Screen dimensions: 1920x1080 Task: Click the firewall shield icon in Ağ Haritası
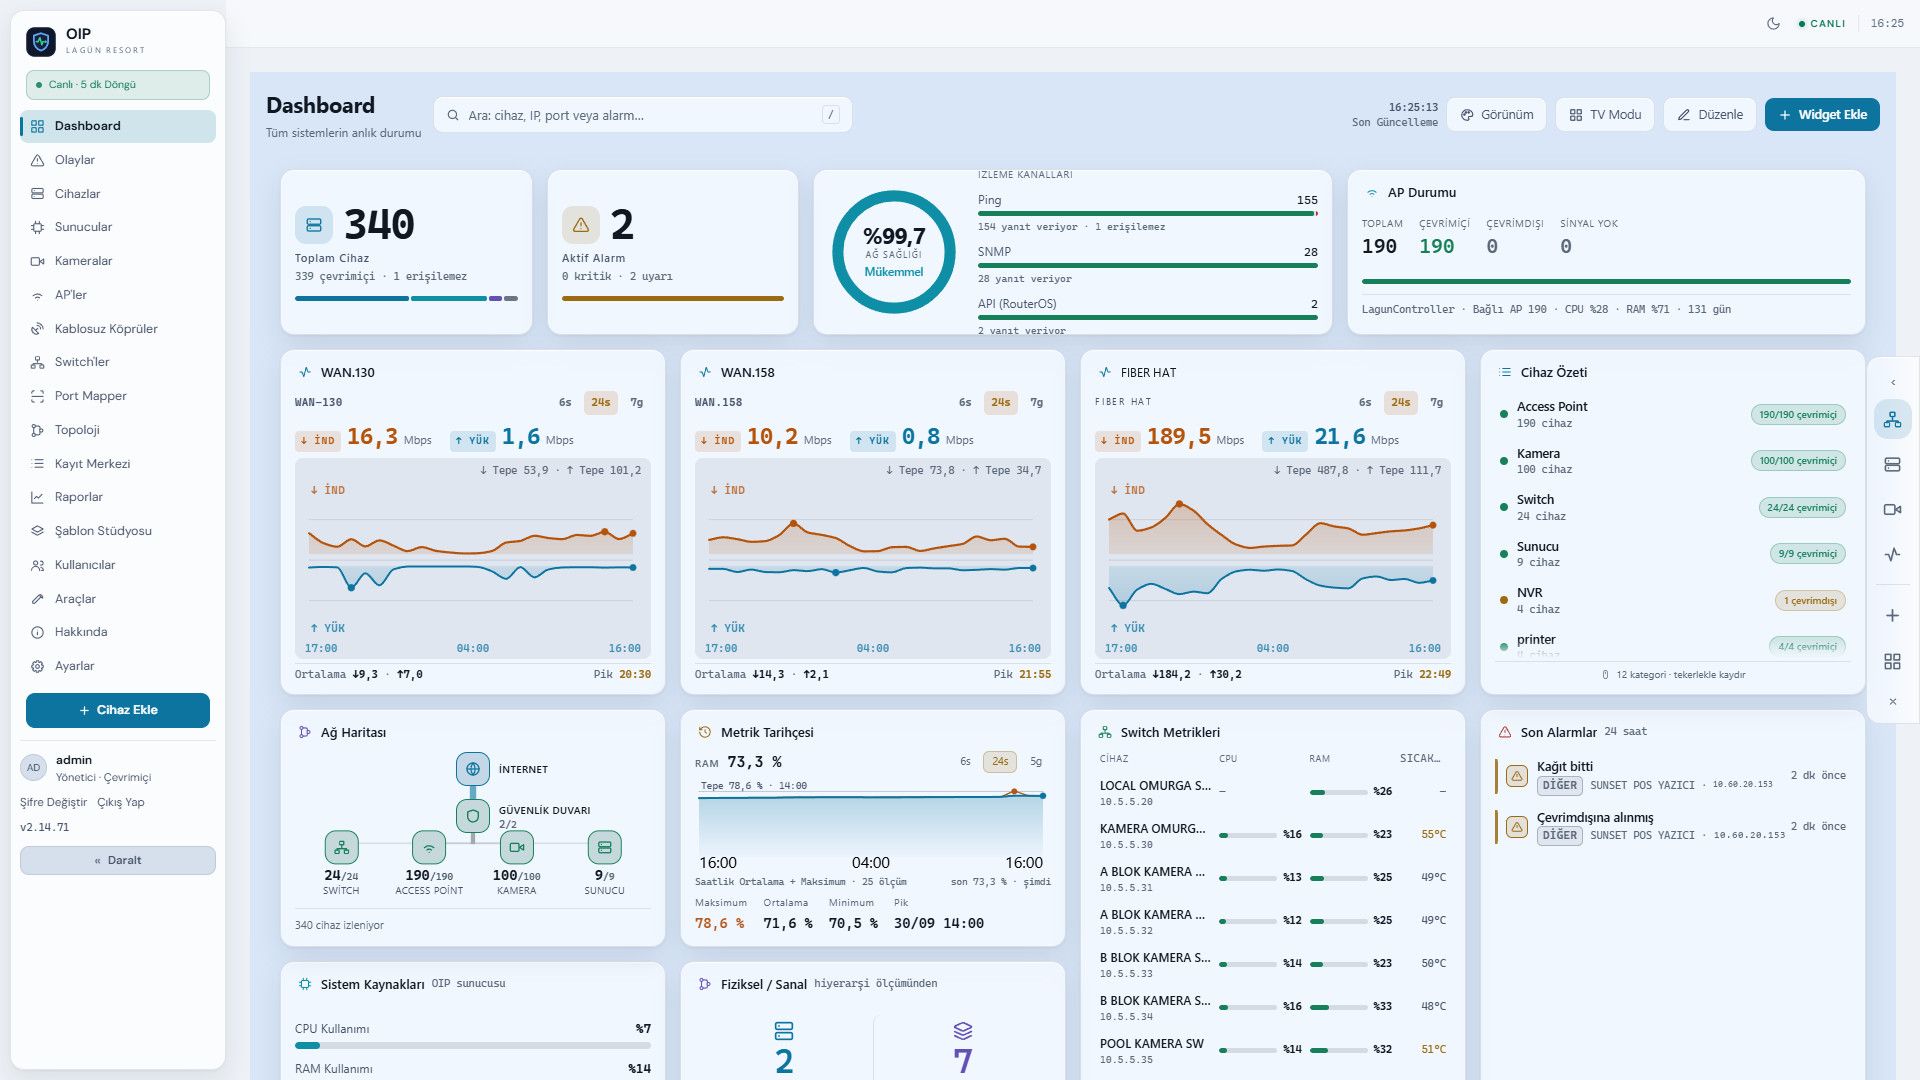pos(473,816)
